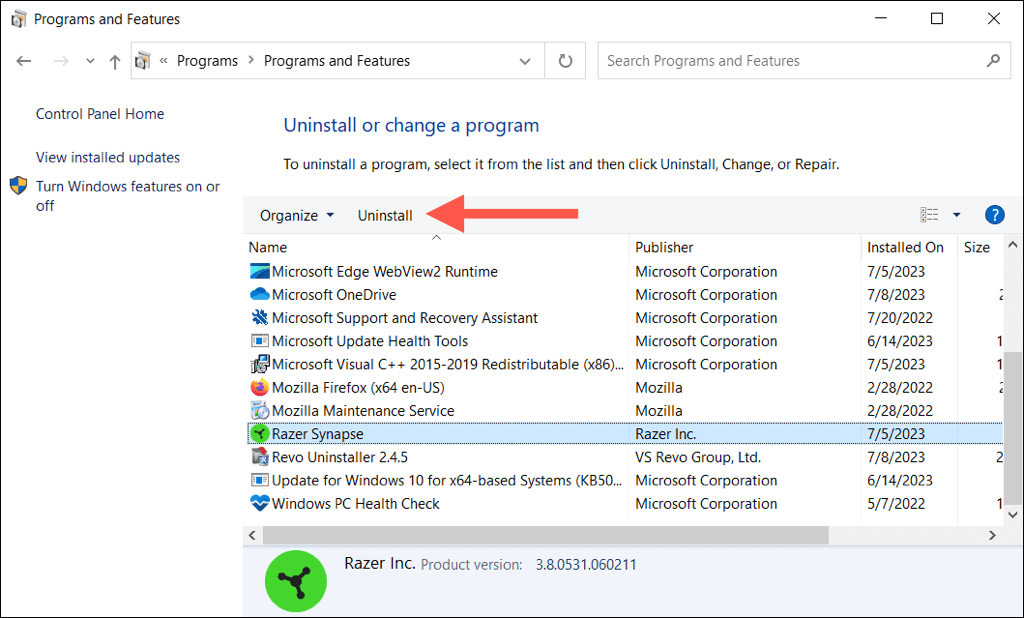Expand the view options dropdown arrow
Viewport: 1024px width, 618px height.
click(956, 215)
